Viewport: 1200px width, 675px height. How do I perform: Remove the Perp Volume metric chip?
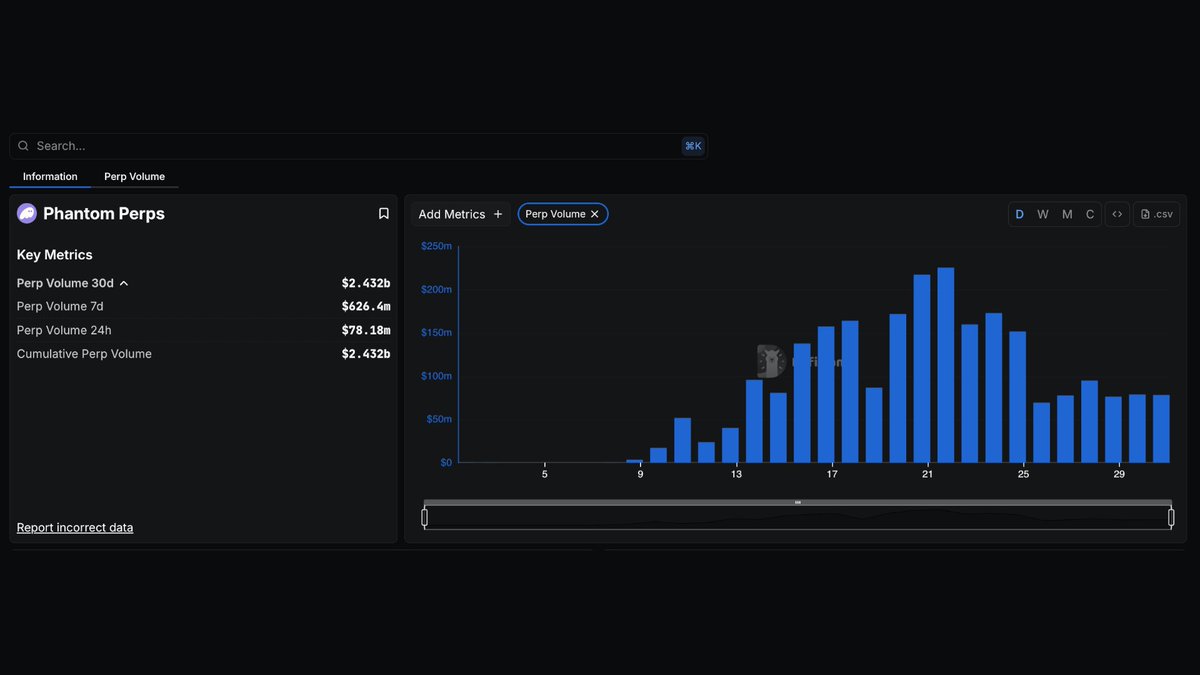(594, 214)
